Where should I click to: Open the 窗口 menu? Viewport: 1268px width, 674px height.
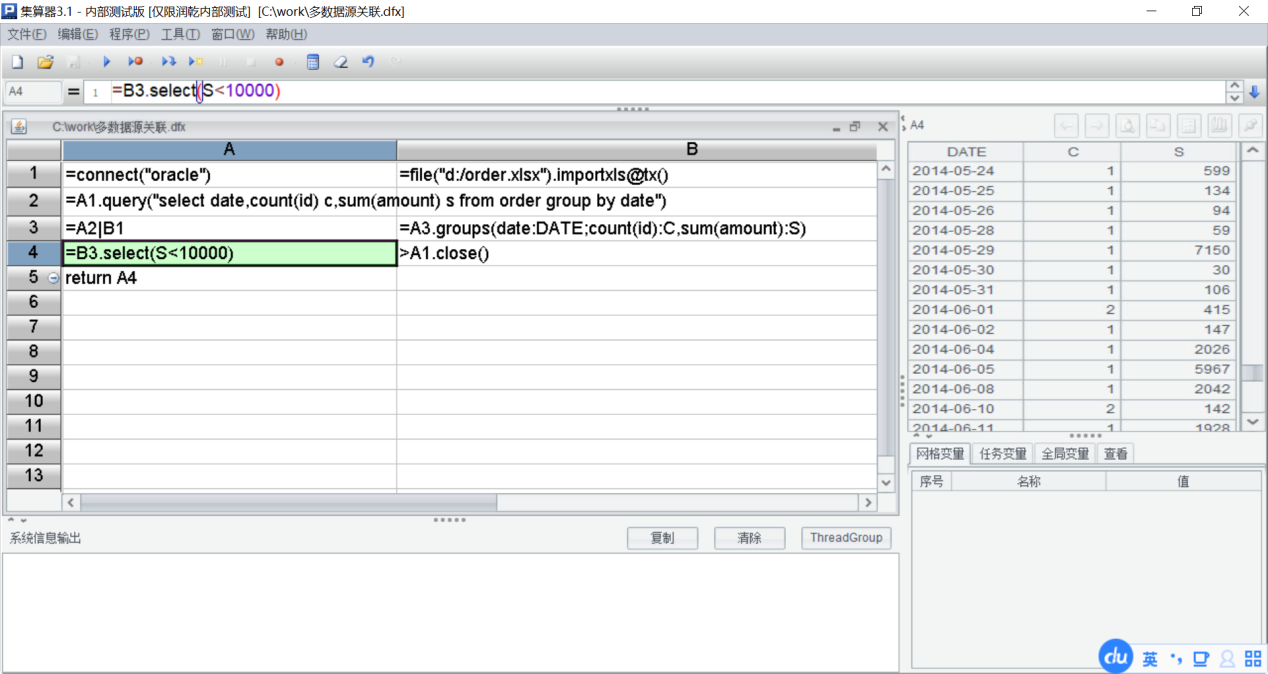tap(232, 34)
